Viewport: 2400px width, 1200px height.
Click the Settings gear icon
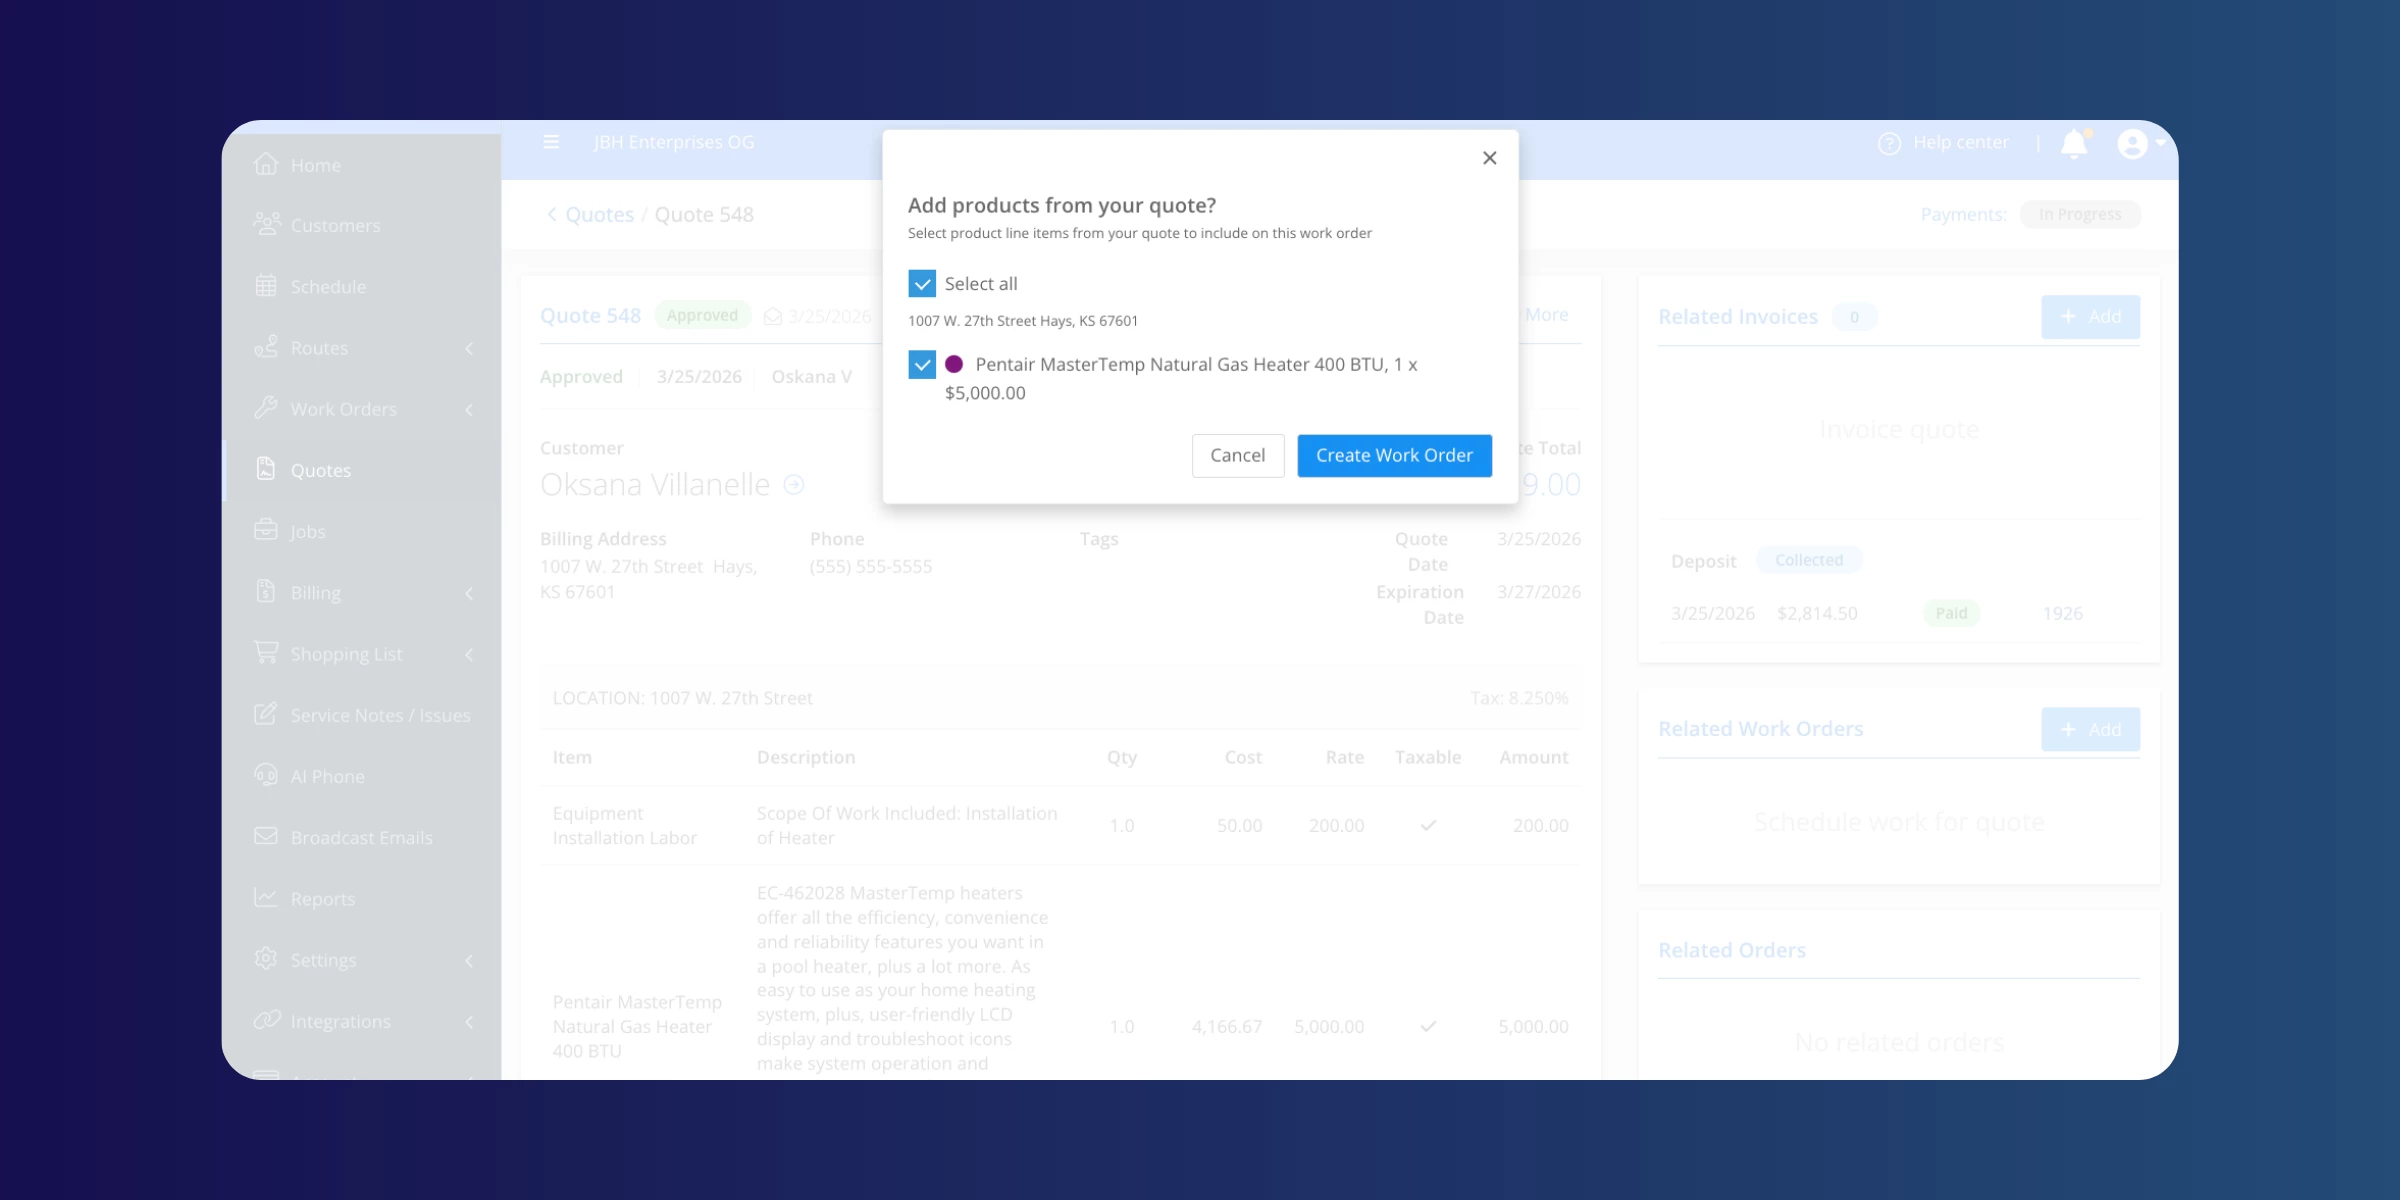pos(266,959)
